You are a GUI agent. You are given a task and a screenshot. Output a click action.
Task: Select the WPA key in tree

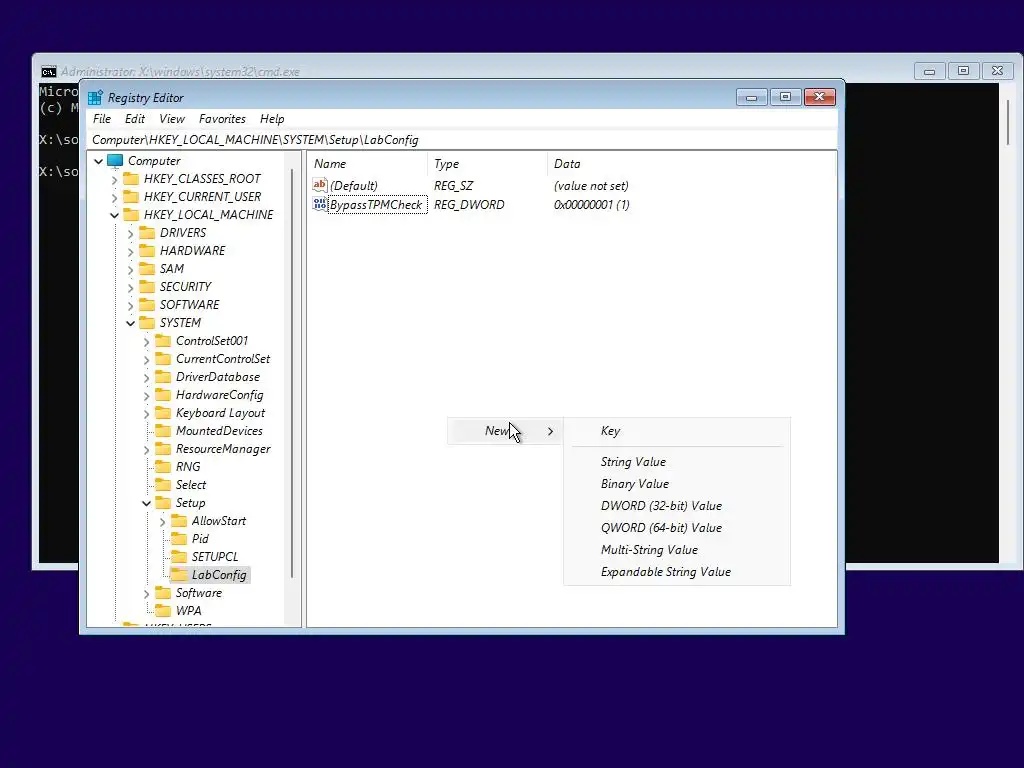tap(189, 611)
